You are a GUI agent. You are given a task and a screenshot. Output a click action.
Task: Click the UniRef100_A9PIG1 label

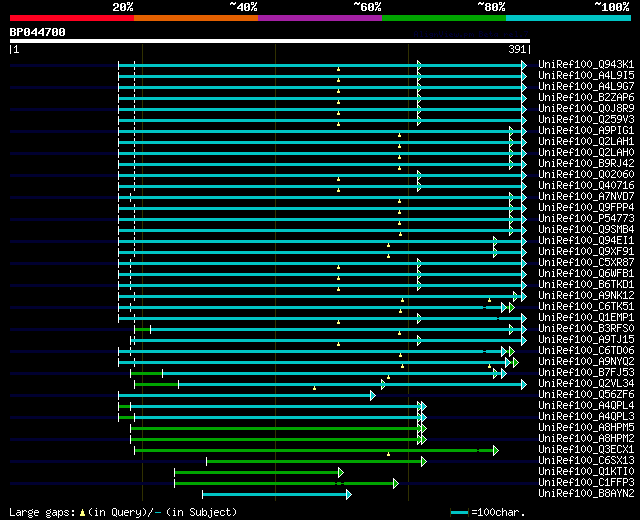(586, 130)
